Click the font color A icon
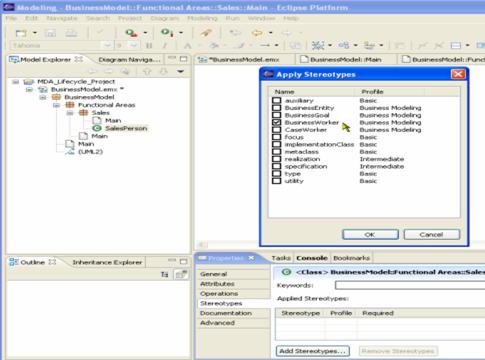The width and height of the screenshot is (485, 360). 188,46
